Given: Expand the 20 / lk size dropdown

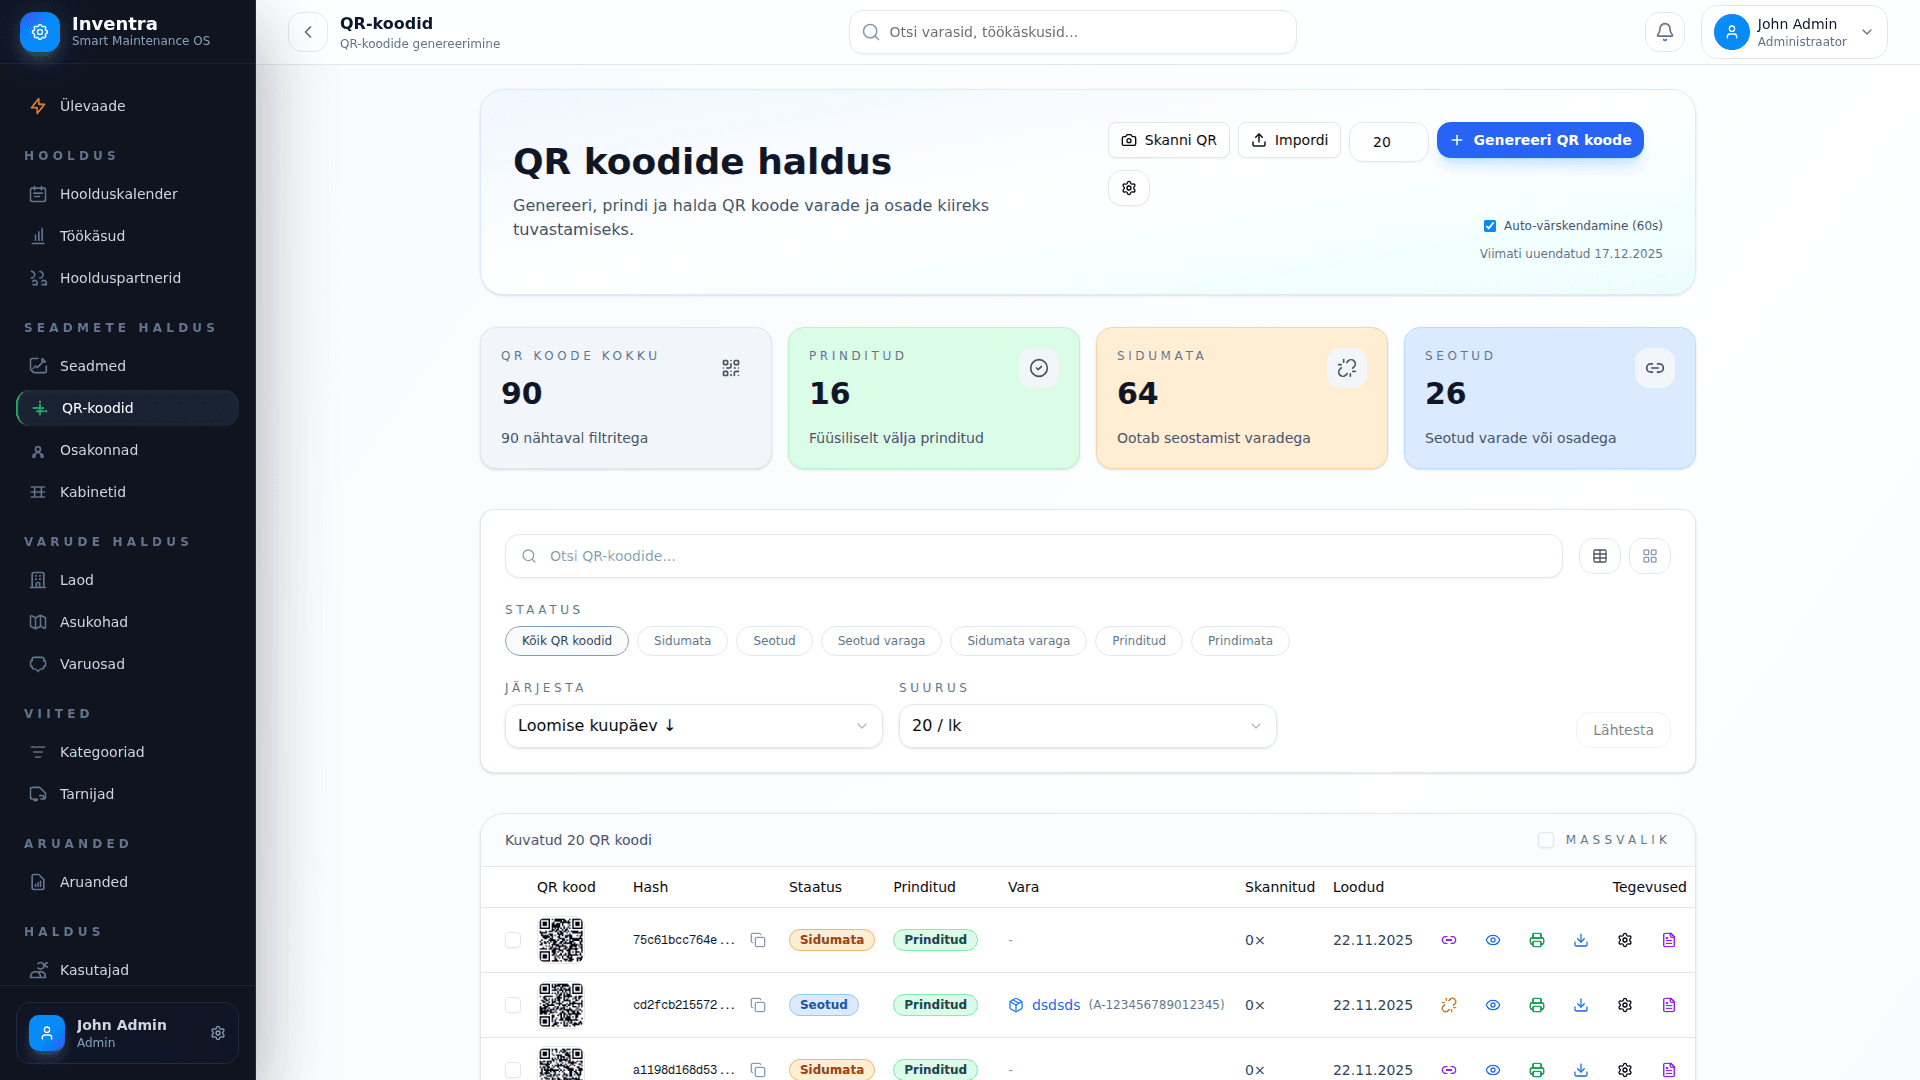Looking at the screenshot, I should coord(1086,726).
